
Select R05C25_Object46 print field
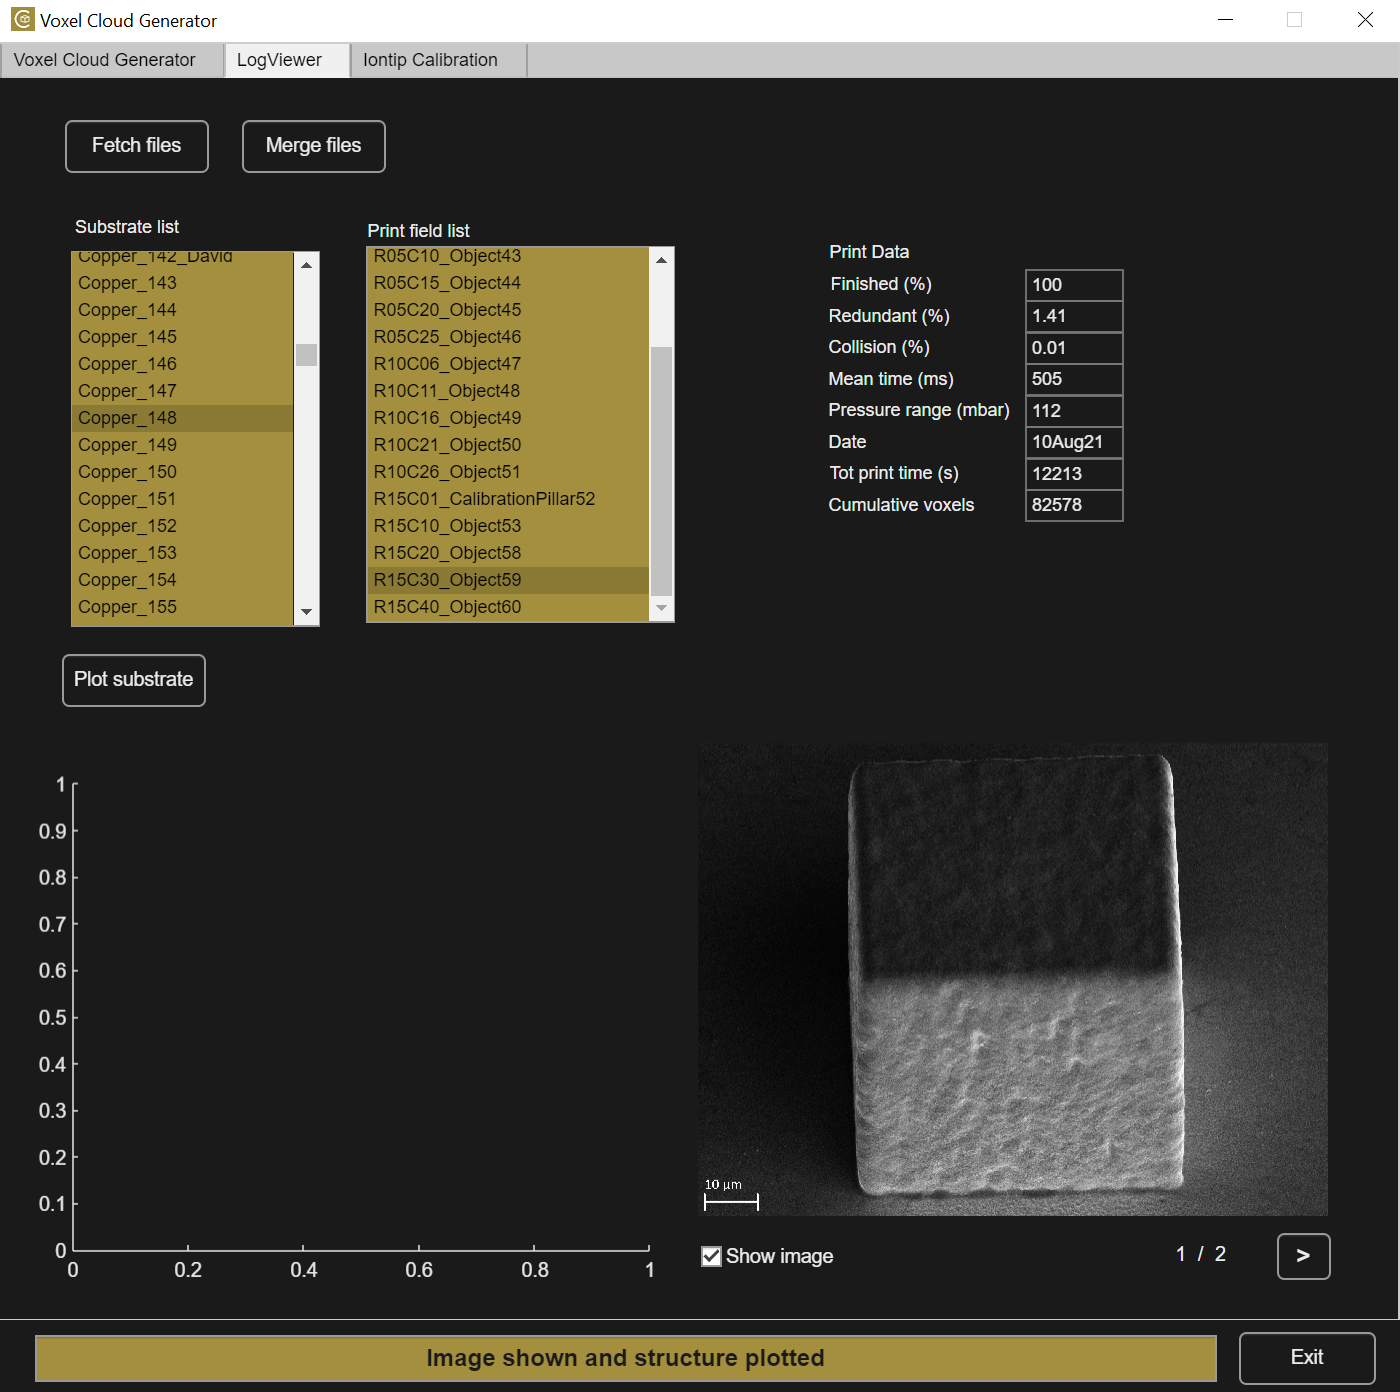(x=508, y=337)
